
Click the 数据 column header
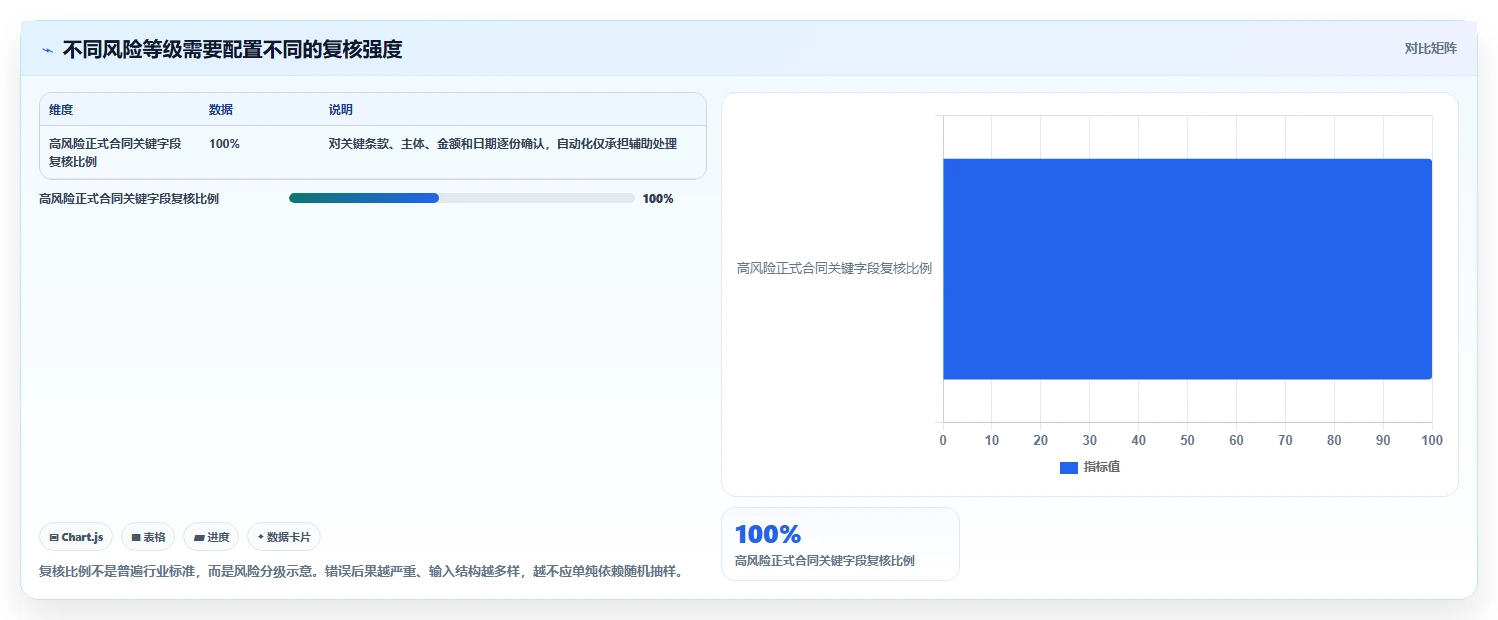[x=221, y=110]
